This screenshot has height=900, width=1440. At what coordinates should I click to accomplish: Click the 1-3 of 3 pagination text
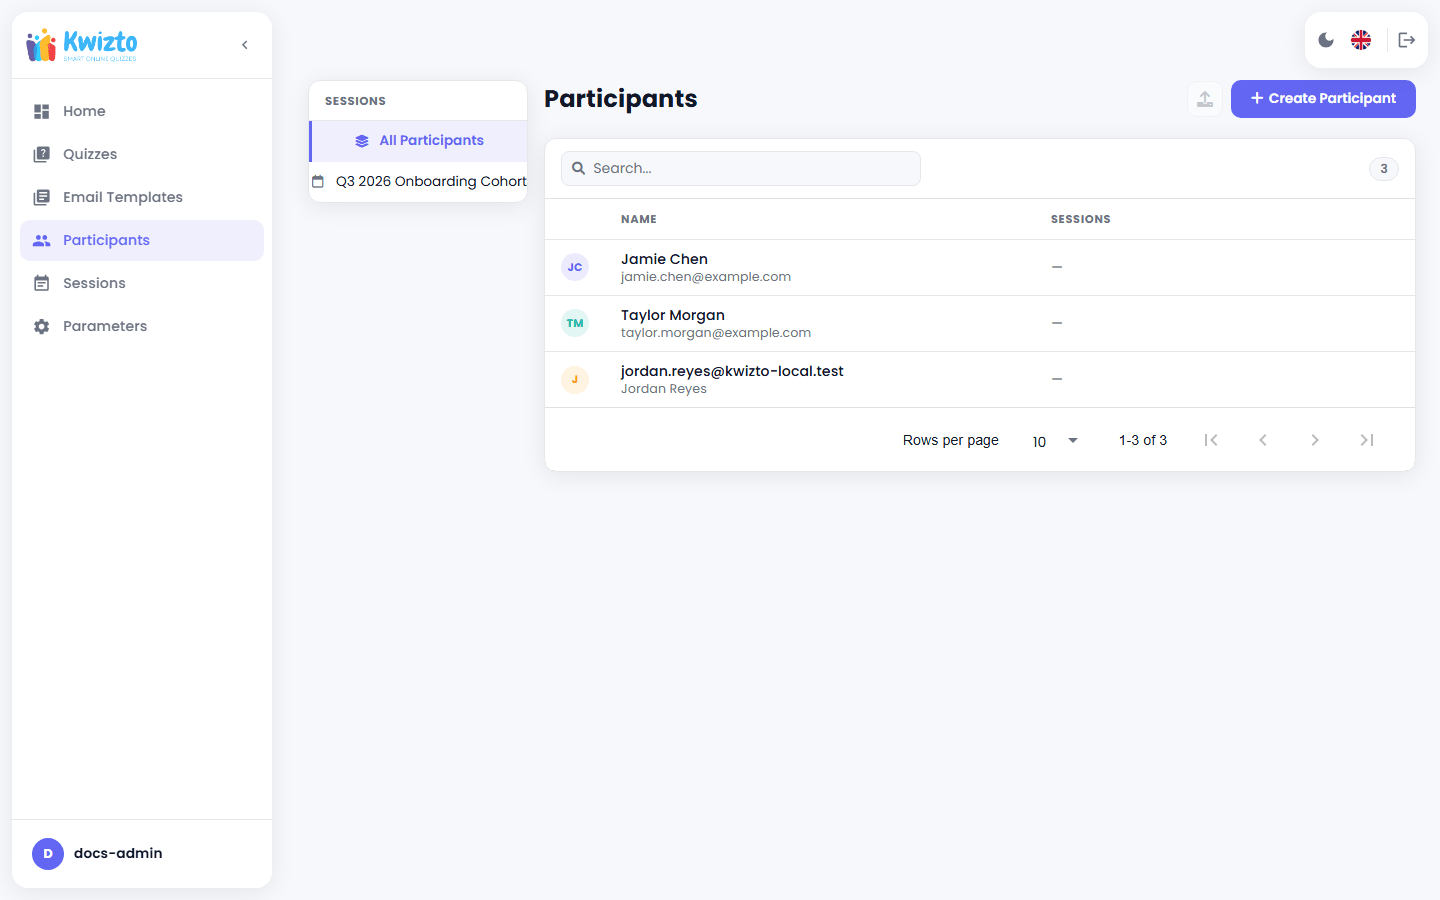[1143, 440]
